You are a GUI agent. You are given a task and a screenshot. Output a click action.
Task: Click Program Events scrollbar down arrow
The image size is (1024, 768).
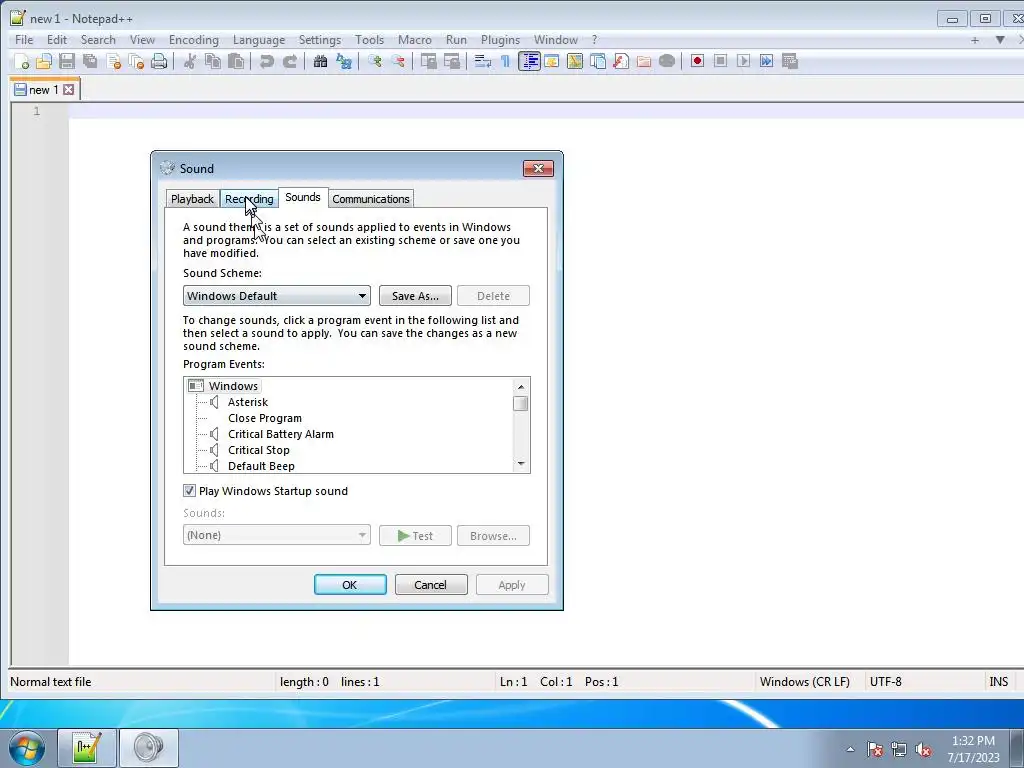520,464
